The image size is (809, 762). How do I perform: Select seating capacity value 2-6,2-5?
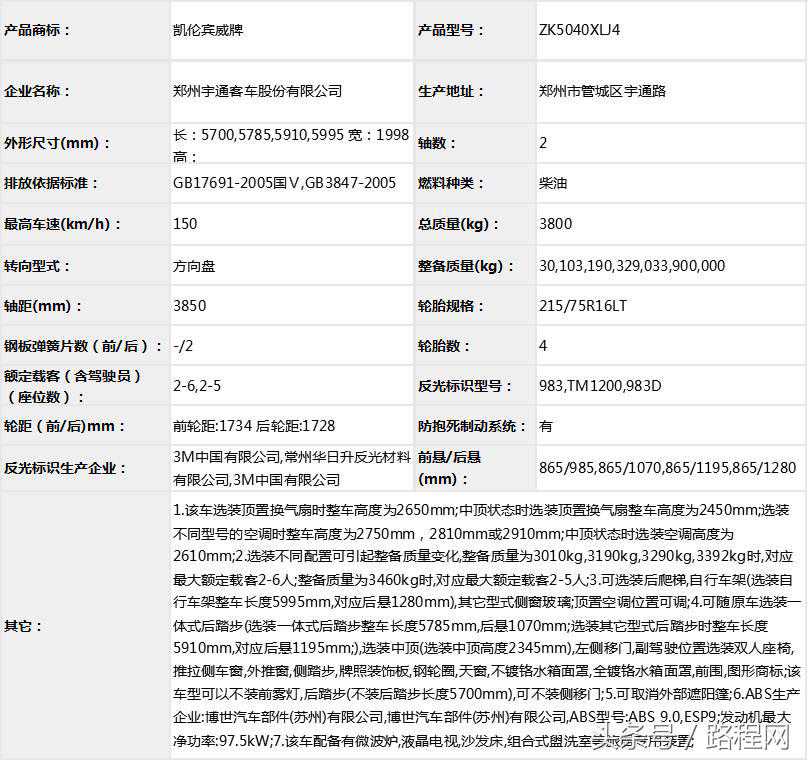(x=198, y=385)
